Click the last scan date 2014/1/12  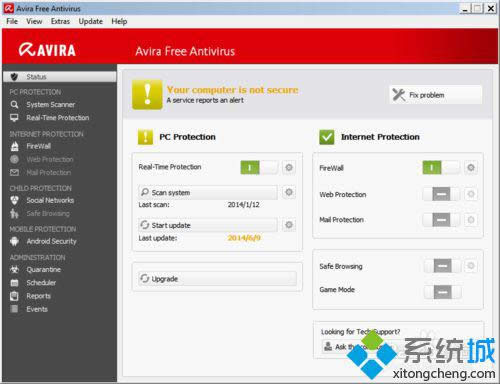244,205
